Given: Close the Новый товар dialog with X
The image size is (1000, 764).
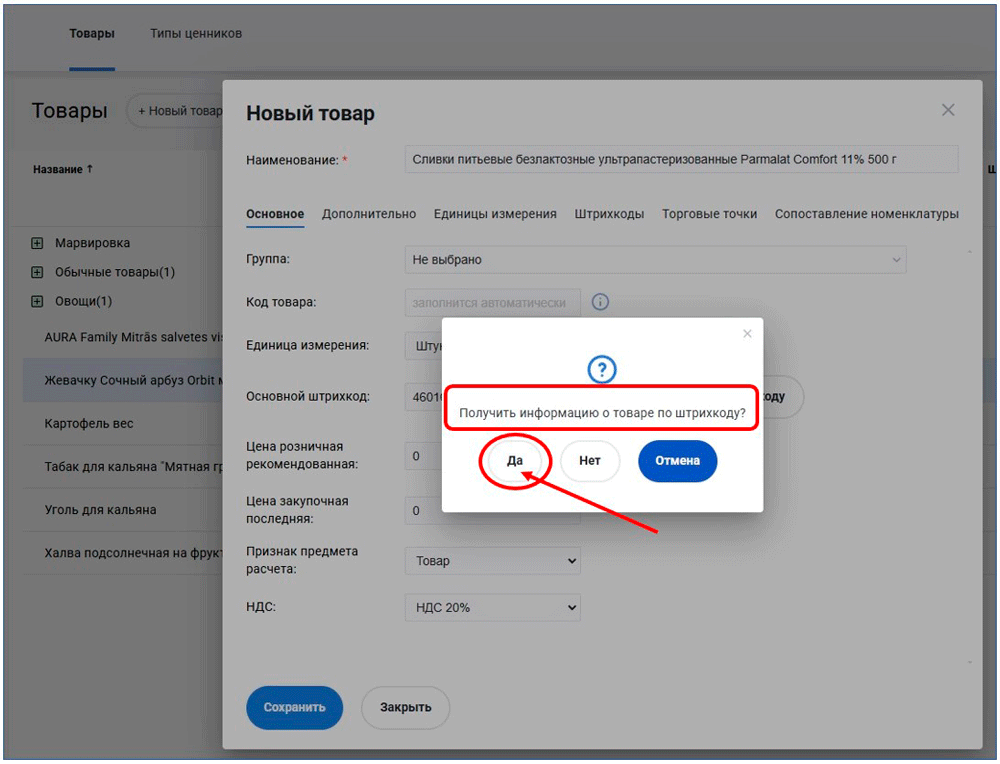Looking at the screenshot, I should pyautogui.click(x=948, y=110).
